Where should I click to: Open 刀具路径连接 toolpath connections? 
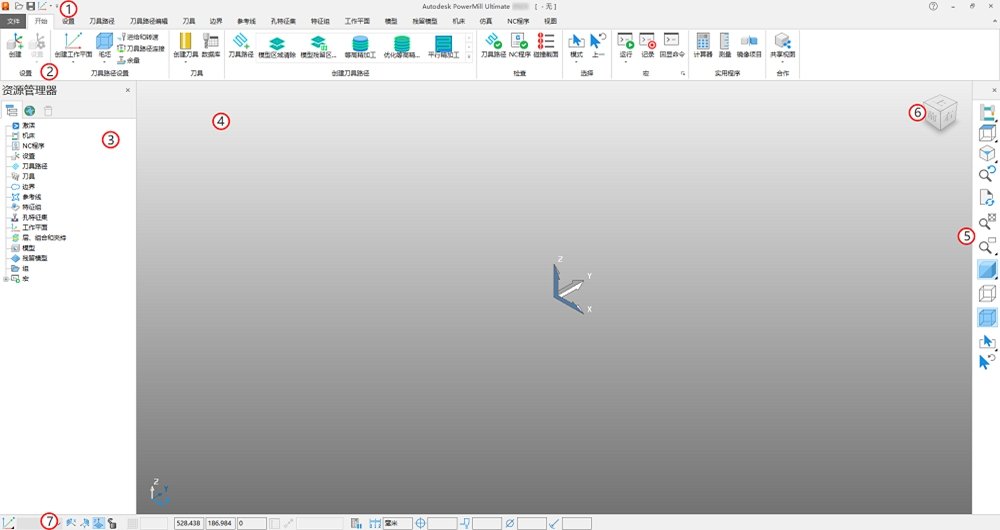pos(141,48)
